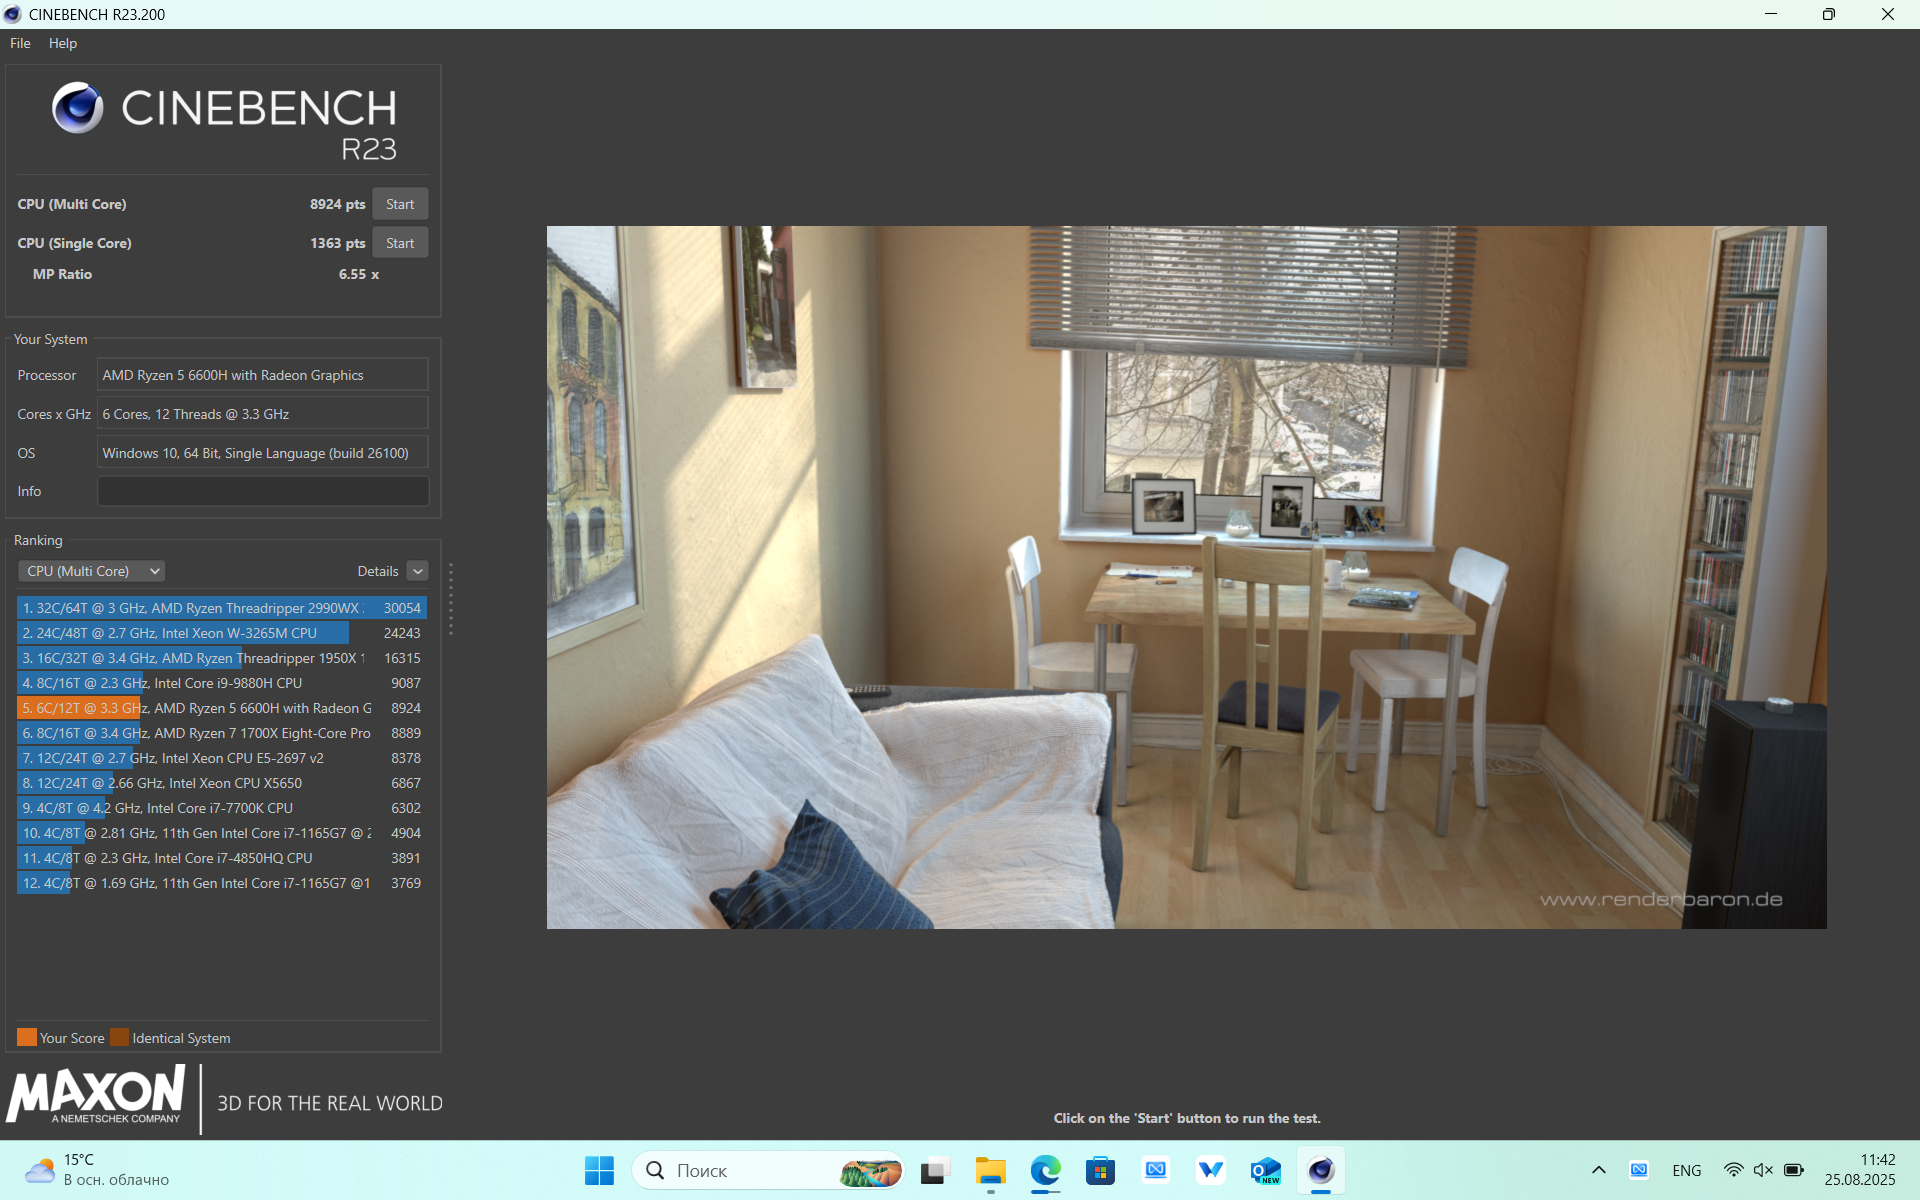This screenshot has width=1920, height=1200.
Task: Click the Windows Start logo
Action: [x=599, y=1170]
